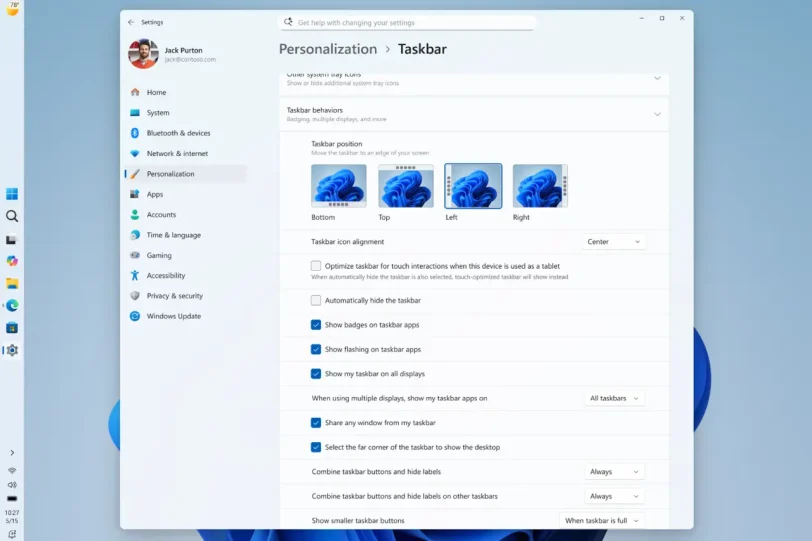Click the search icon in the settings search box
812x541 pixels.
[288, 22]
